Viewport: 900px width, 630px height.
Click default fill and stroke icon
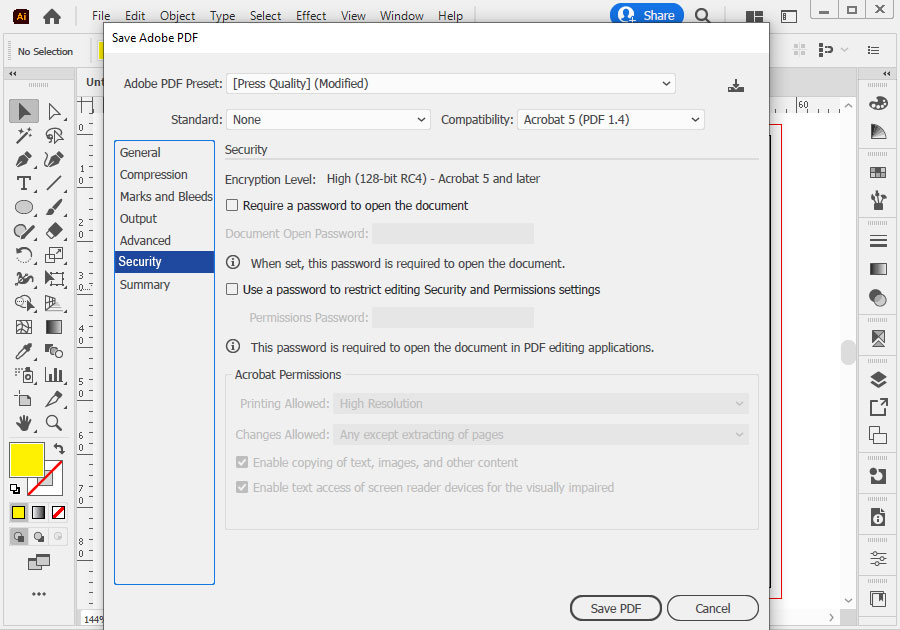click(15, 489)
